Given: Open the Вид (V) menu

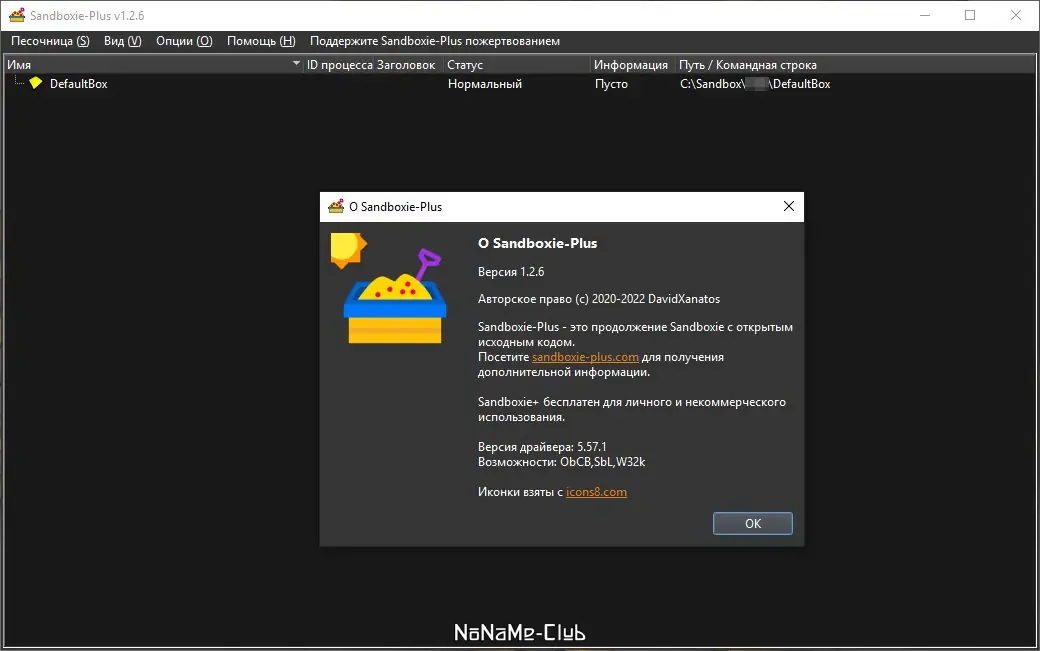Looking at the screenshot, I should (x=123, y=41).
